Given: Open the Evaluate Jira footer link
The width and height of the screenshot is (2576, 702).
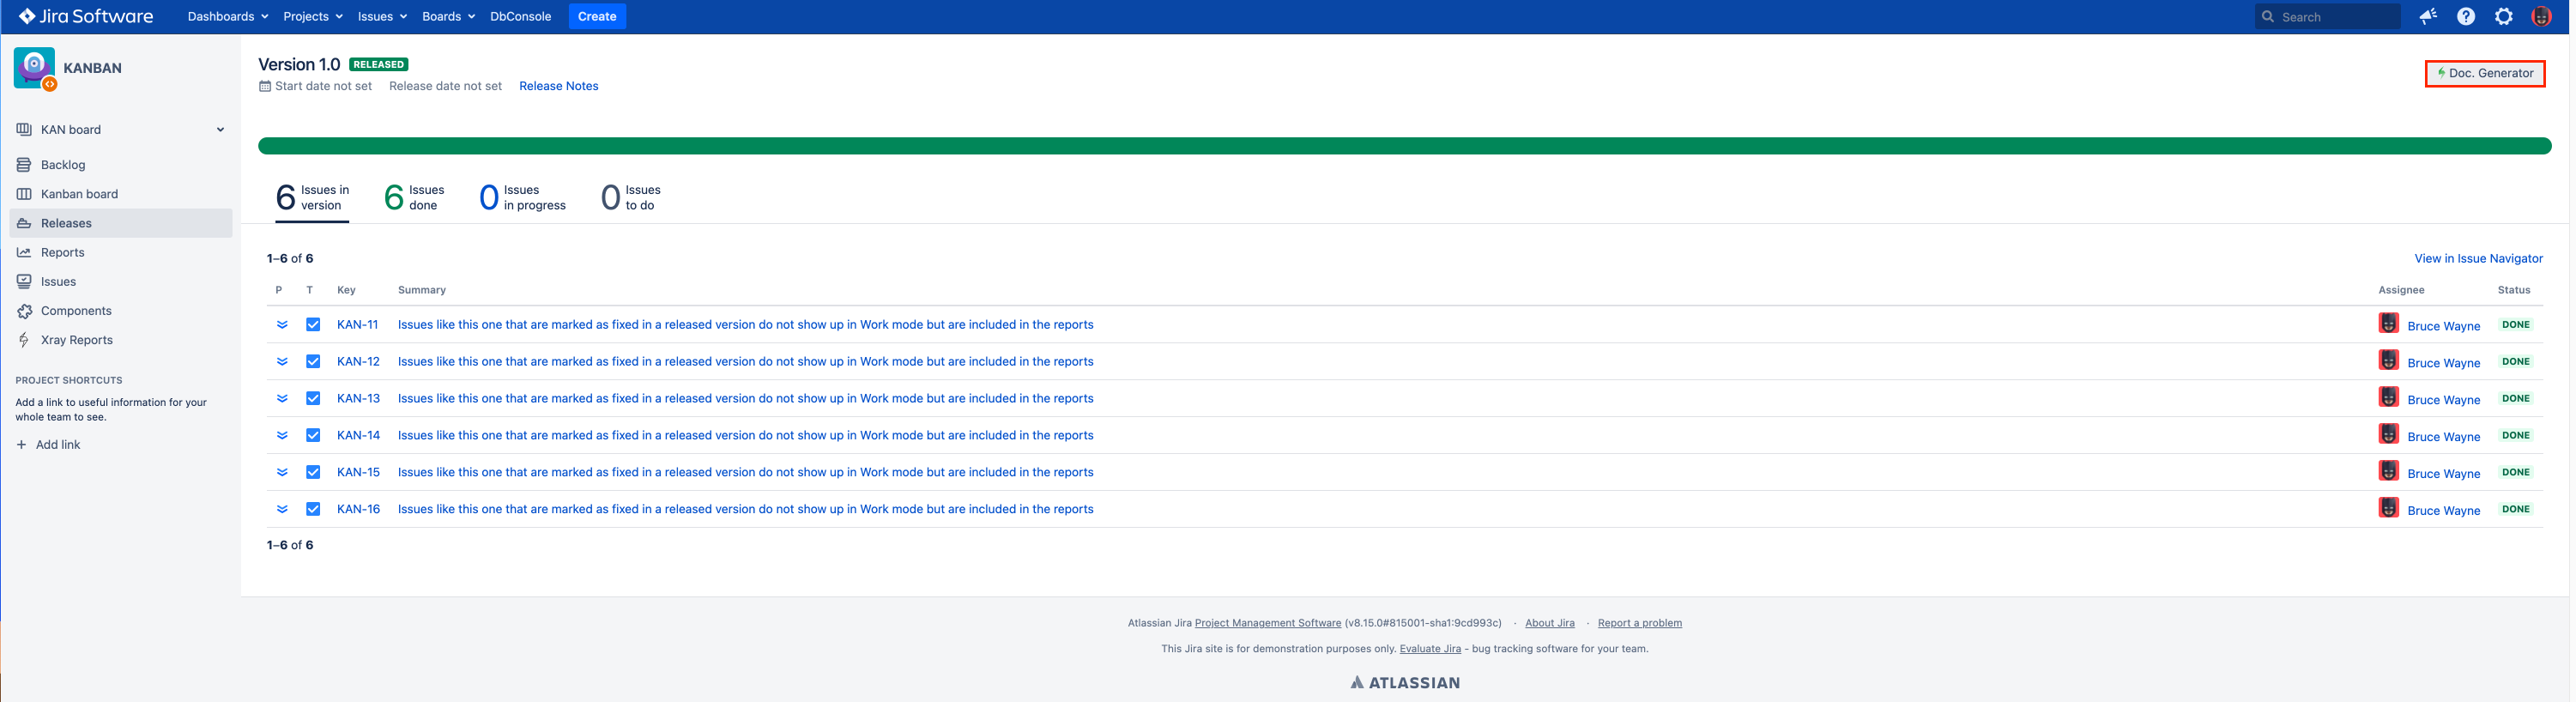Looking at the screenshot, I should 1430,649.
